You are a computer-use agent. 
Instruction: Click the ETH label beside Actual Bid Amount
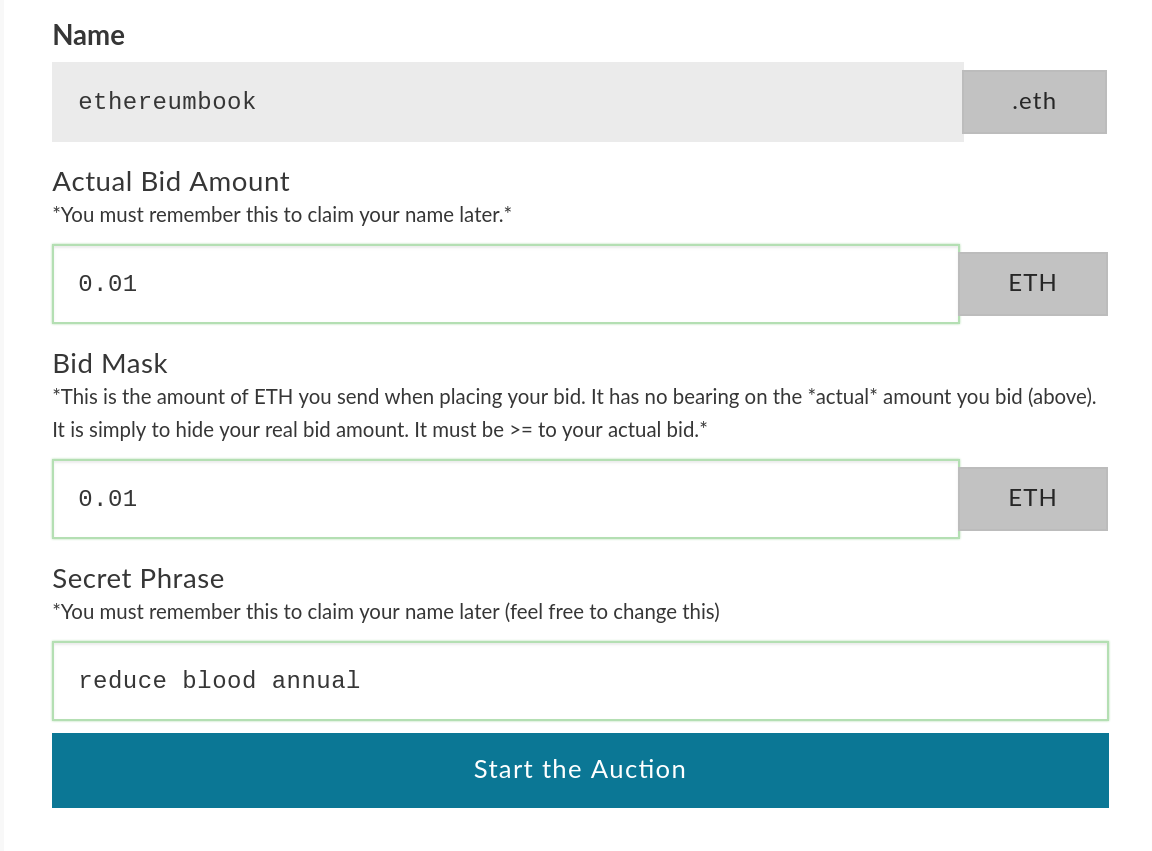click(x=1033, y=283)
